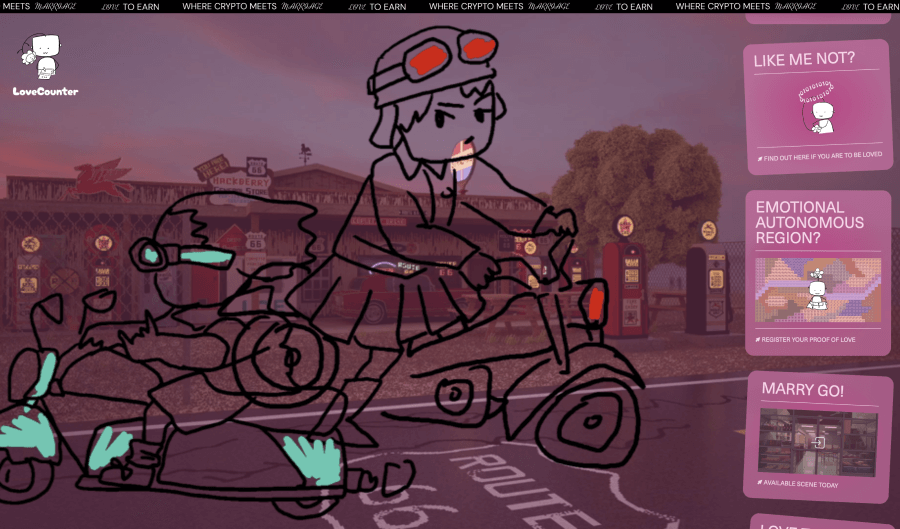Click the enter-door icon on scene thumbnail
The width and height of the screenshot is (900, 529).
coord(819,442)
